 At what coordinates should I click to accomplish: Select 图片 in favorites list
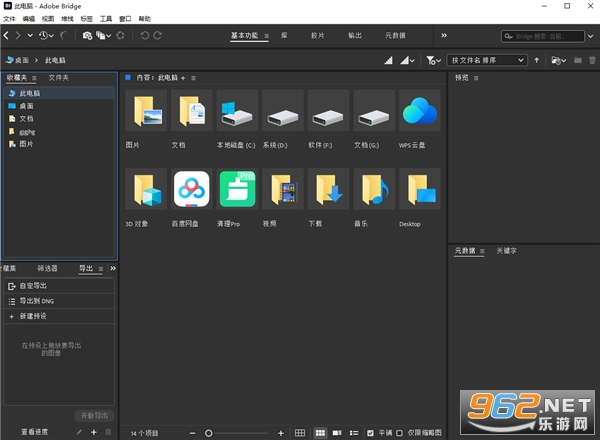(59, 144)
